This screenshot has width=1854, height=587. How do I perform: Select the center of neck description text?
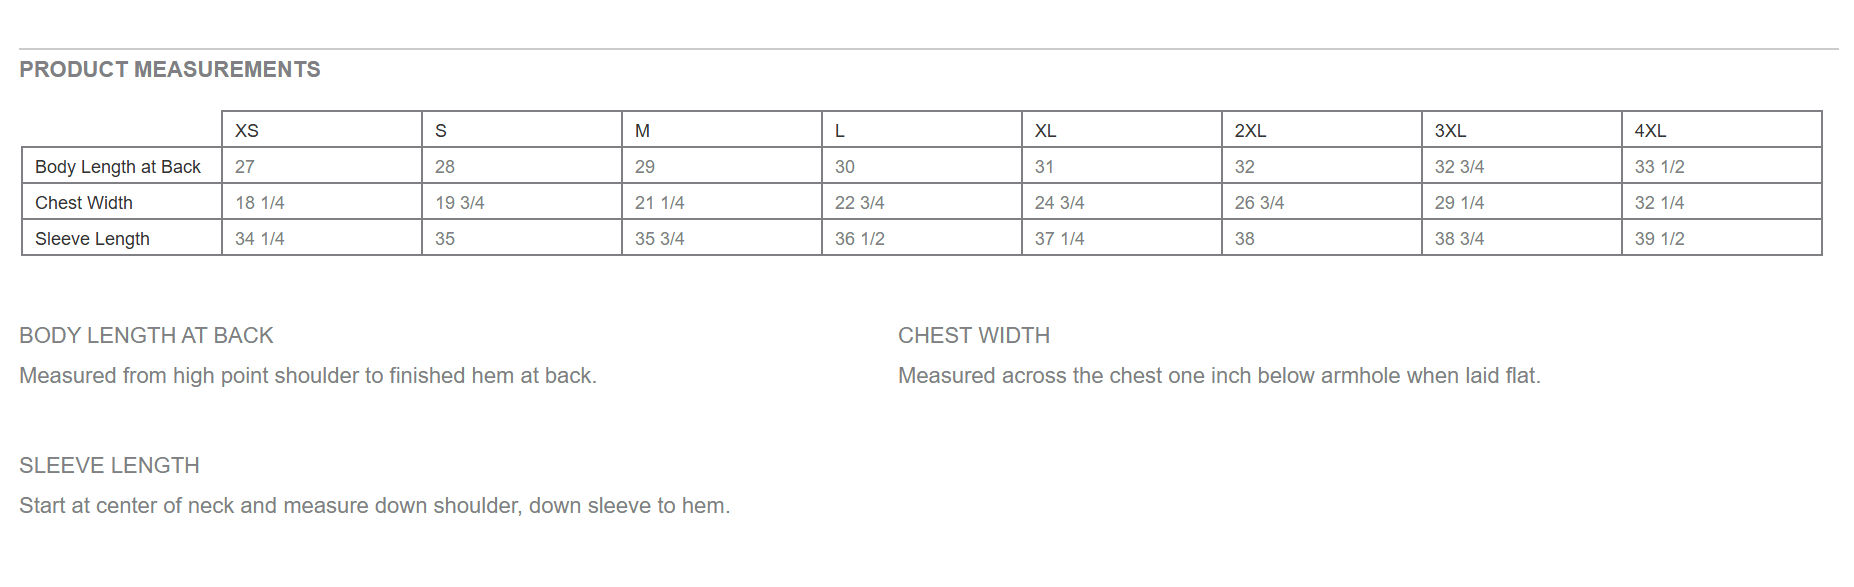click(375, 506)
